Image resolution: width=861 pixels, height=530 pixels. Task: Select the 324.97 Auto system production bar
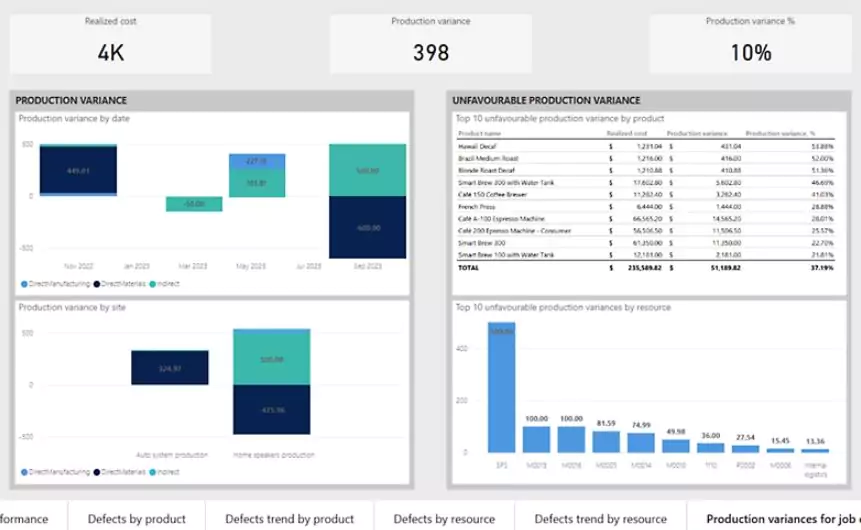(x=170, y=367)
